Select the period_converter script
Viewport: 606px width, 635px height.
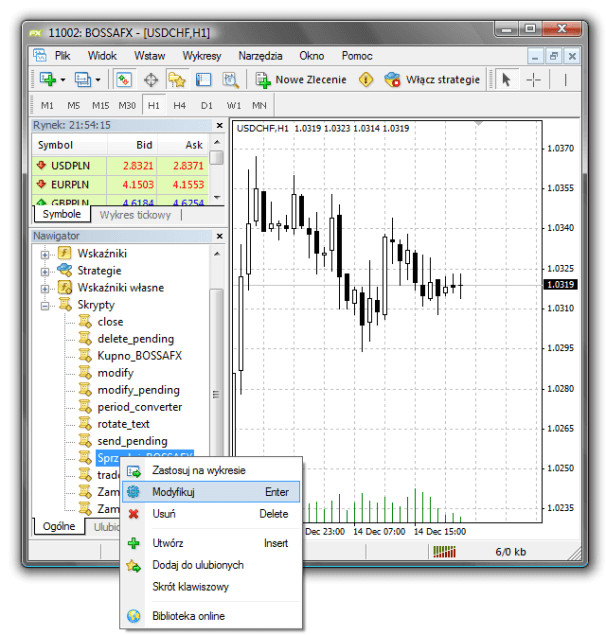(x=140, y=407)
